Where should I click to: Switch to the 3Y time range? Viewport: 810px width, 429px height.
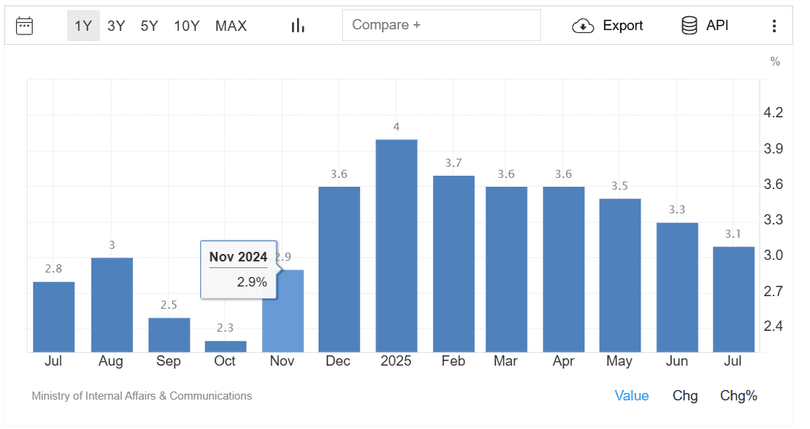pyautogui.click(x=116, y=26)
